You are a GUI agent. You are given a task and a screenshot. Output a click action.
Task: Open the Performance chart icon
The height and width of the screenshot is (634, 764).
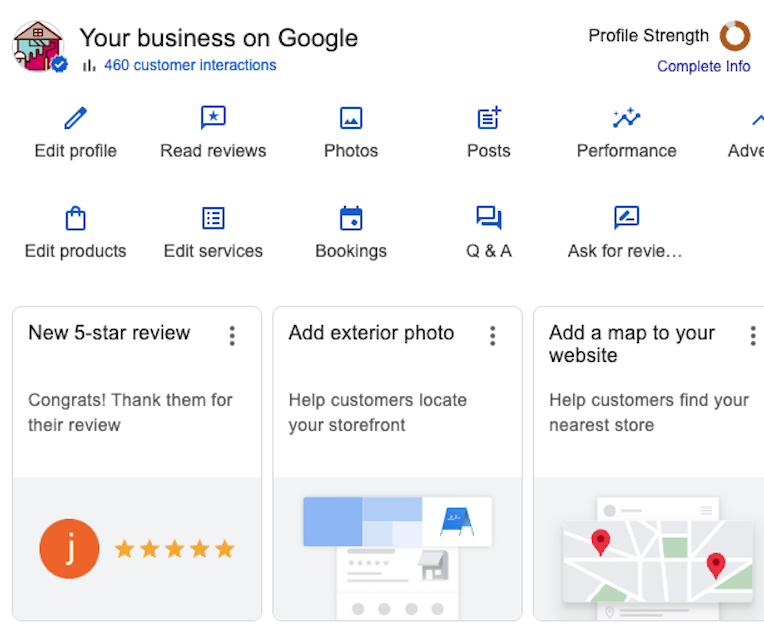(x=626, y=119)
